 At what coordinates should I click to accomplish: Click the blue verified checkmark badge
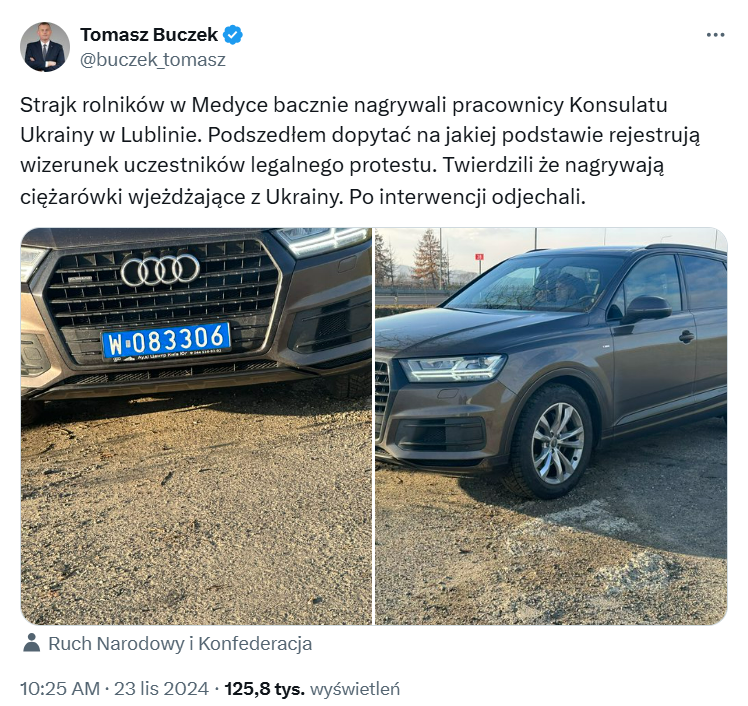tap(233, 35)
